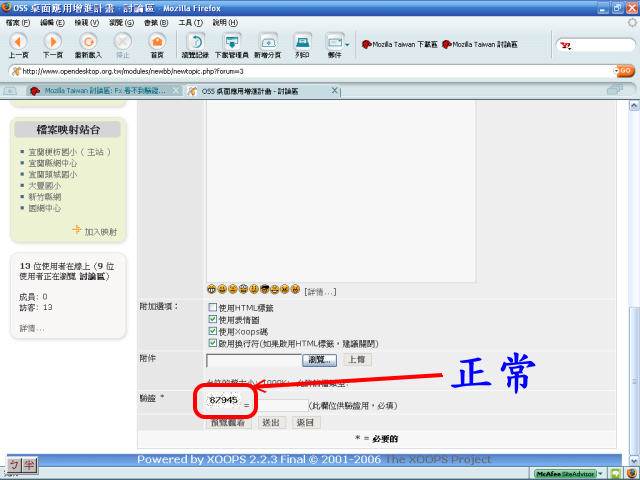Click the 返回 back button

306,423
